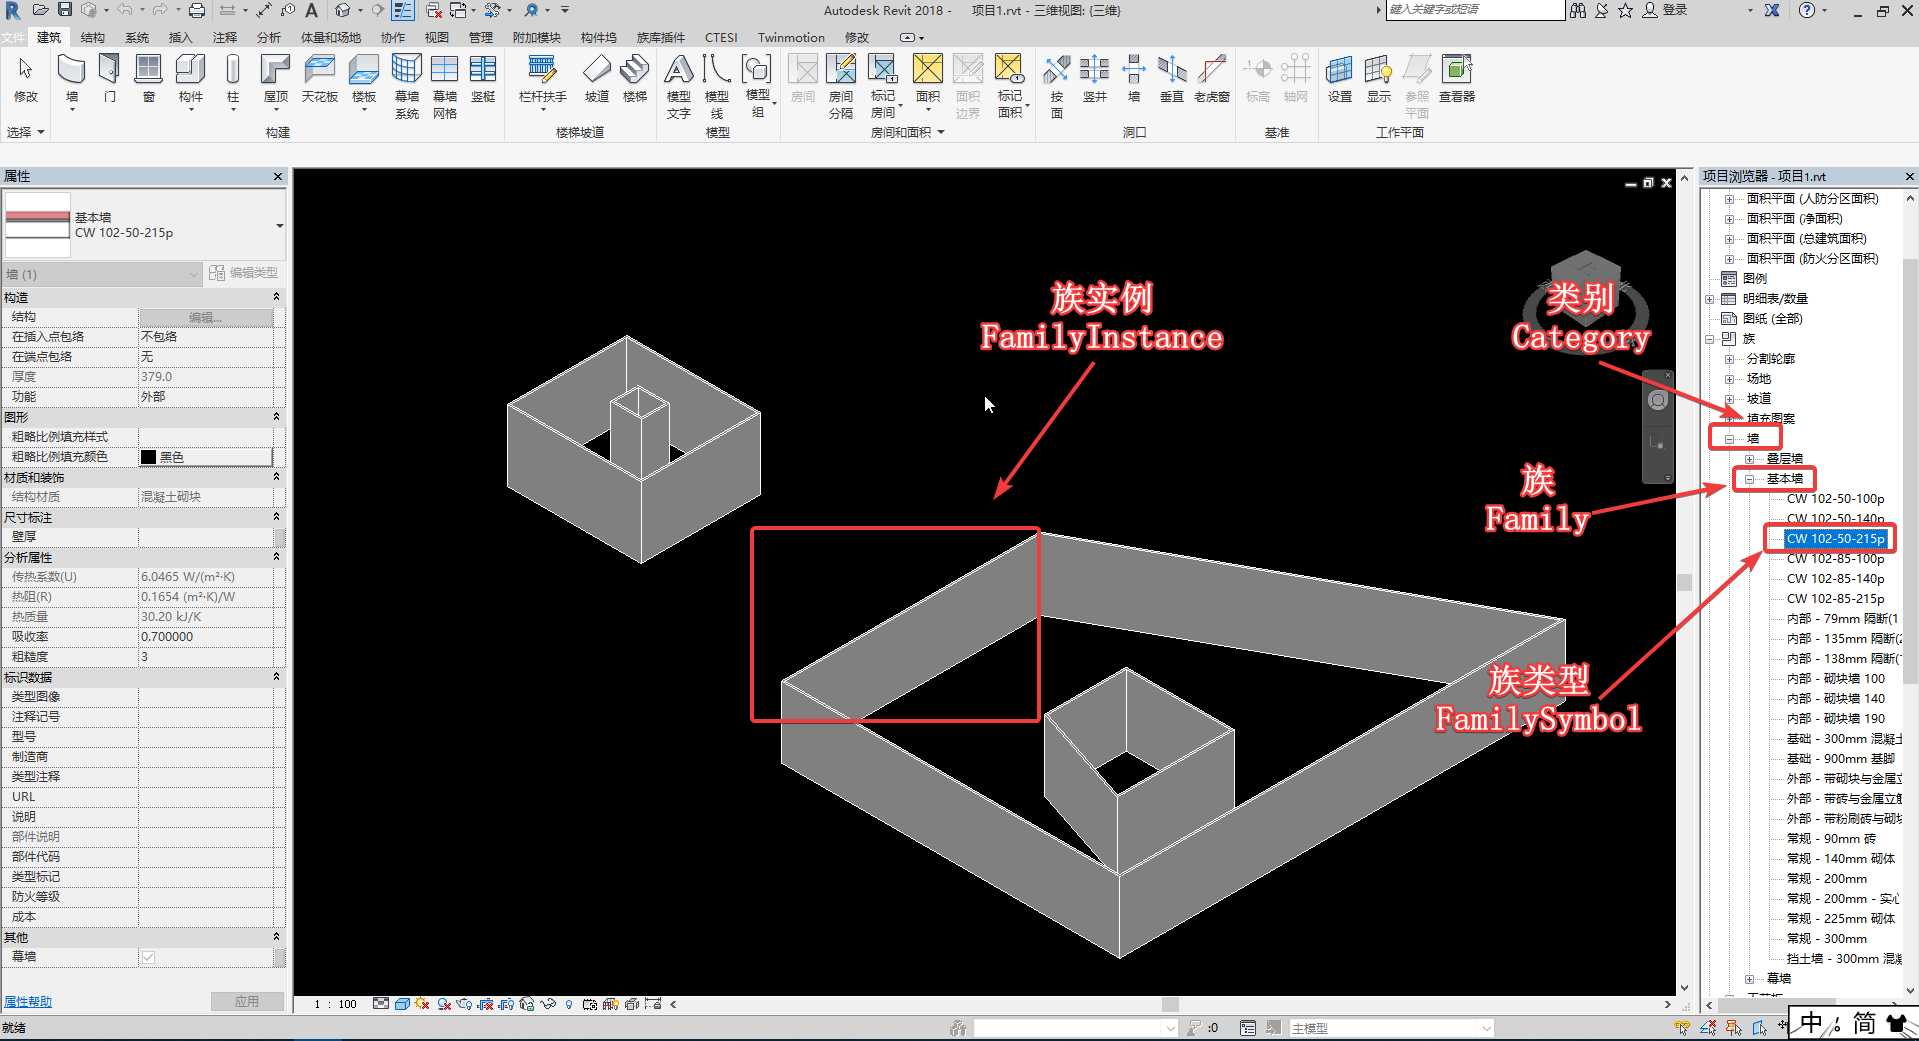
Task: Select the Ramp tool
Action: [597, 80]
